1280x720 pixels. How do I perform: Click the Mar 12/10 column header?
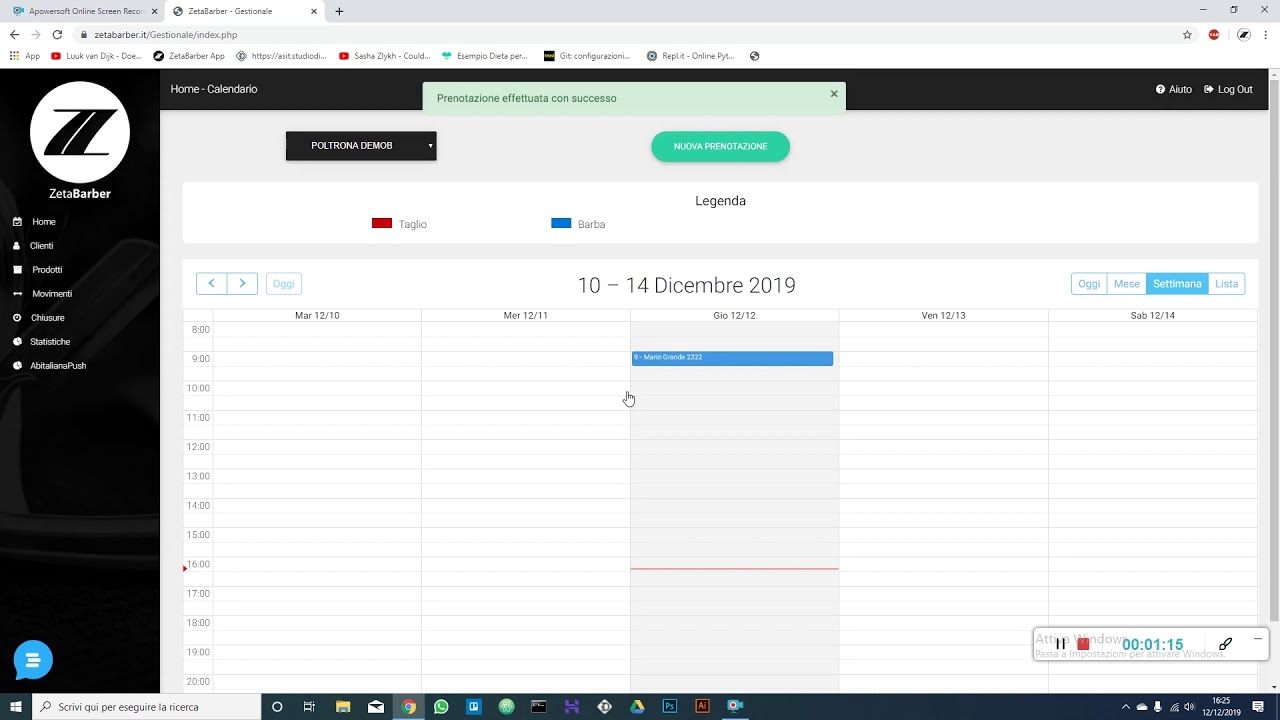317,316
